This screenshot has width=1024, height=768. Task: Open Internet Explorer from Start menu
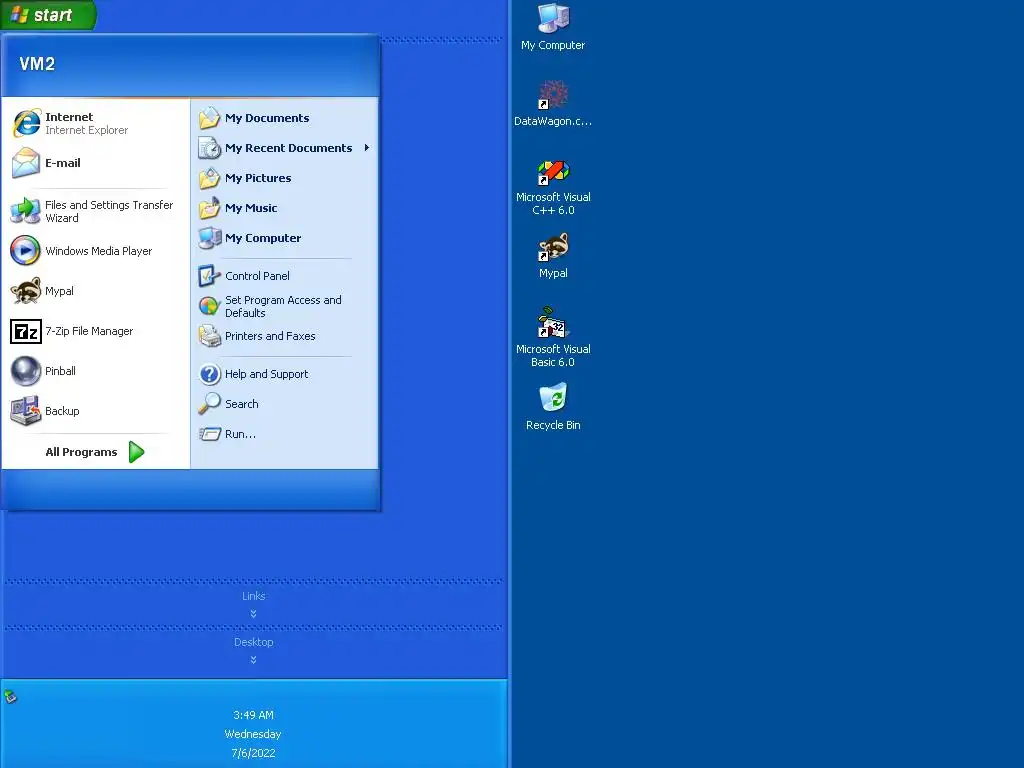tap(96, 123)
